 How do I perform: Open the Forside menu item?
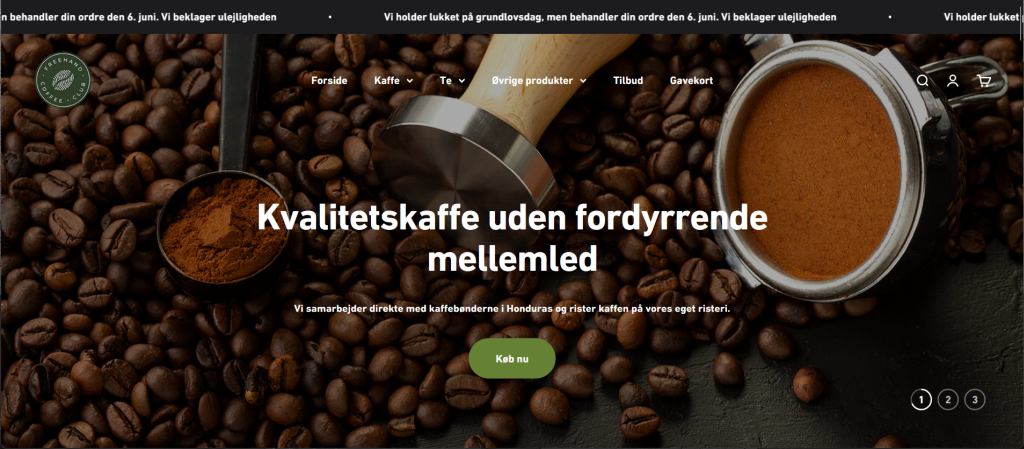329,81
